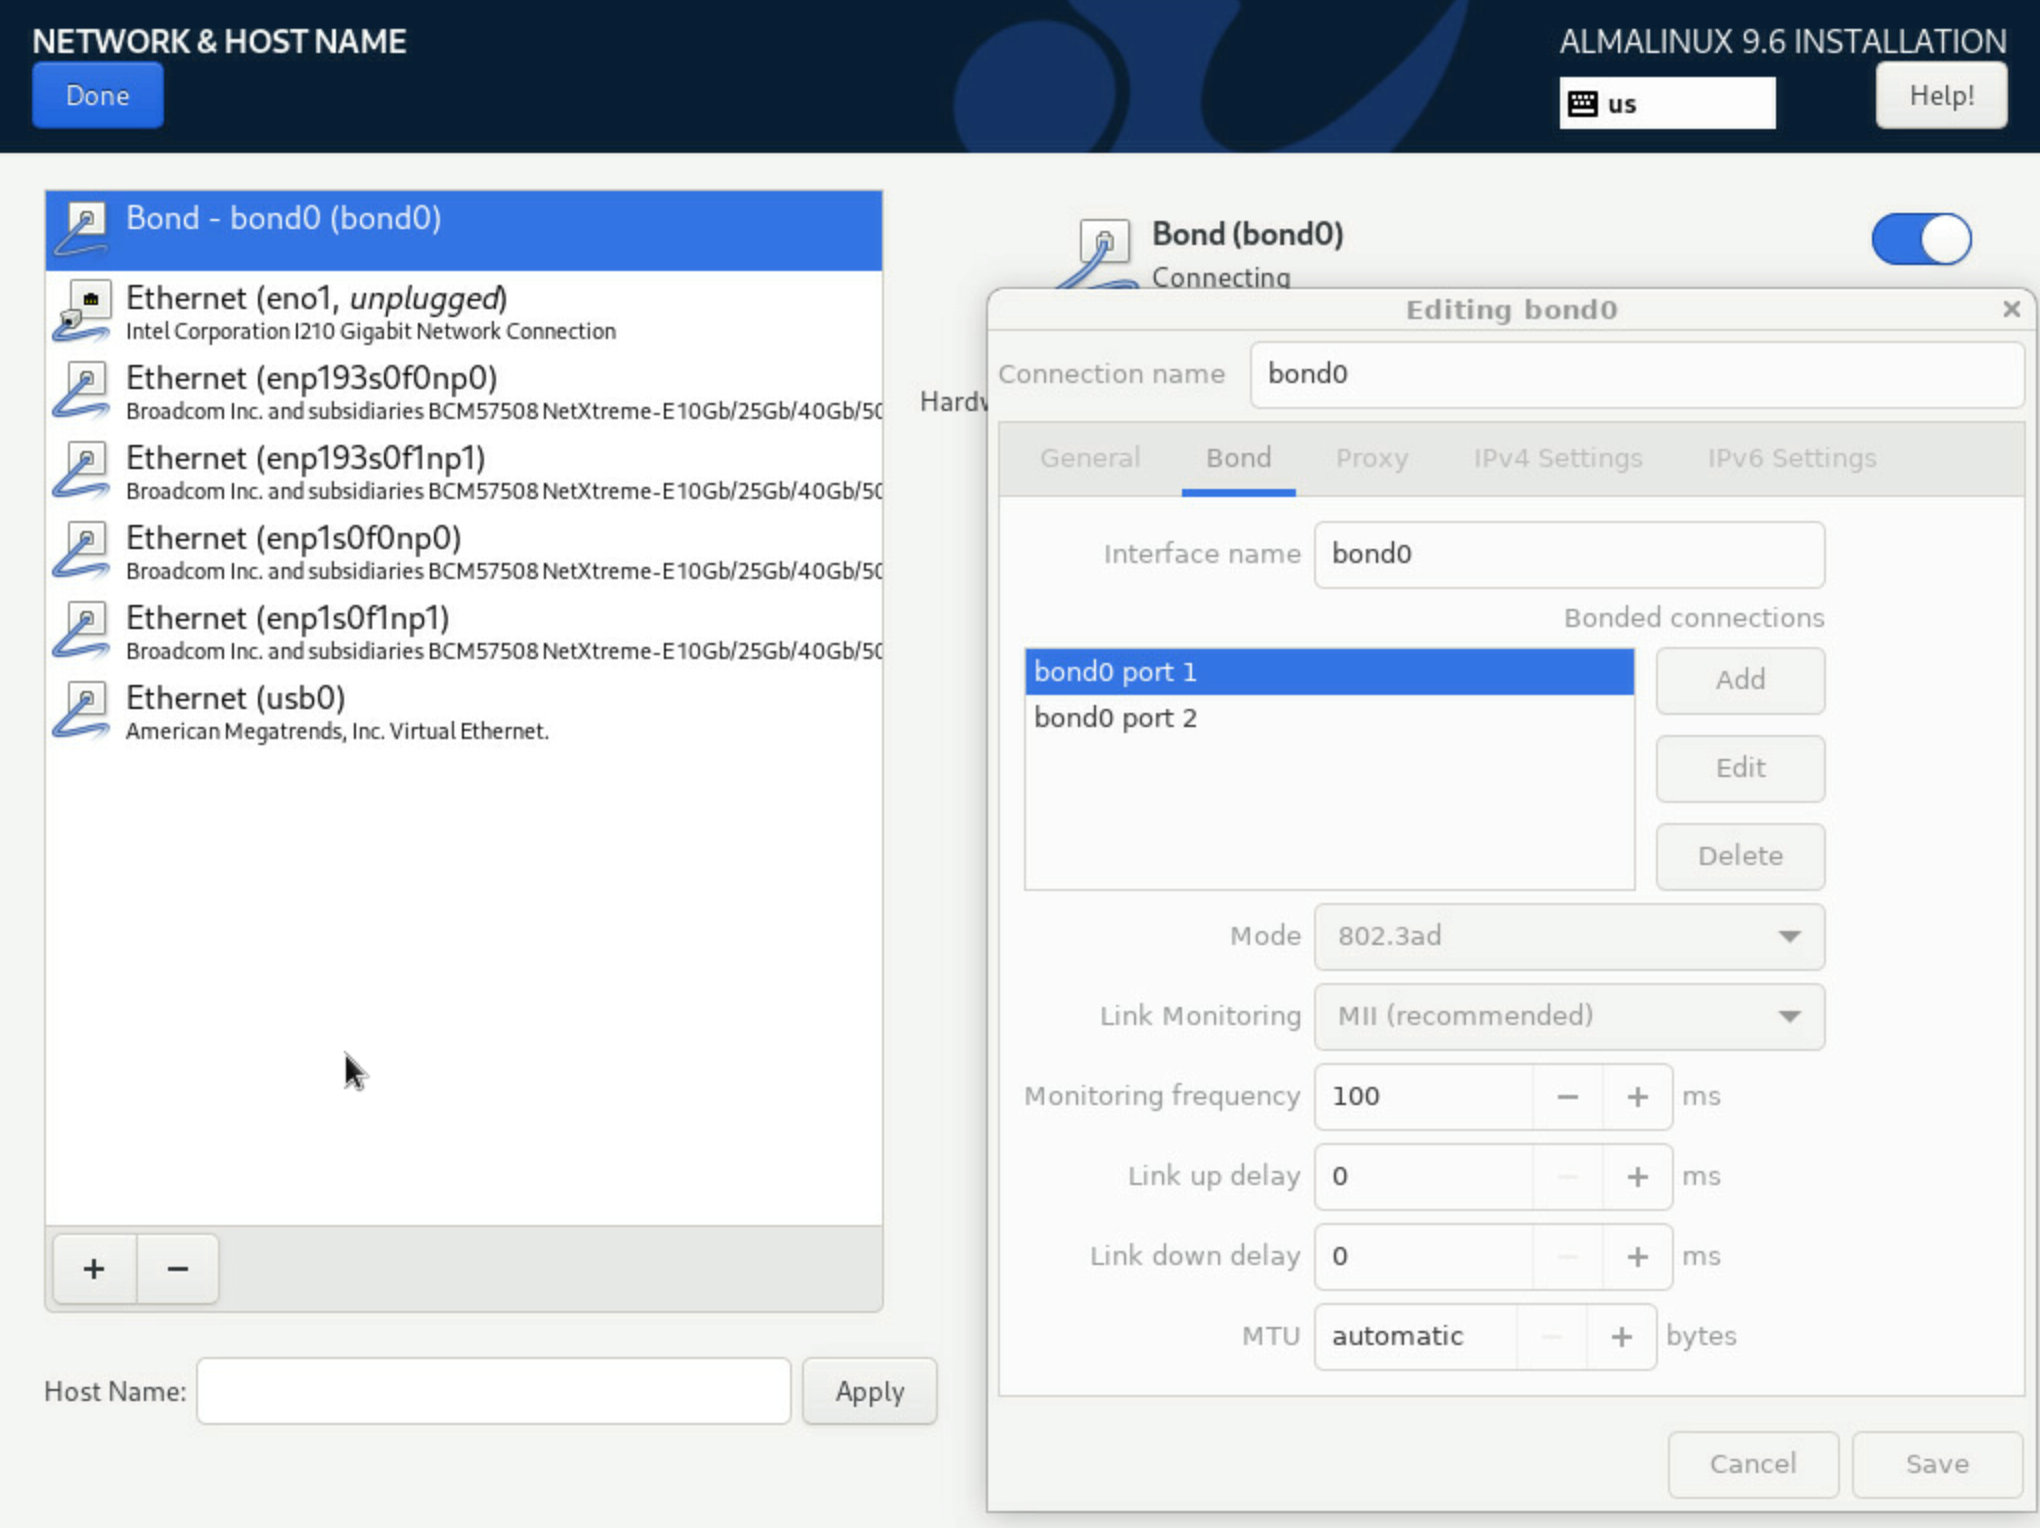Go to the IPv6 Settings tab
2040x1528 pixels.
tap(1792, 458)
